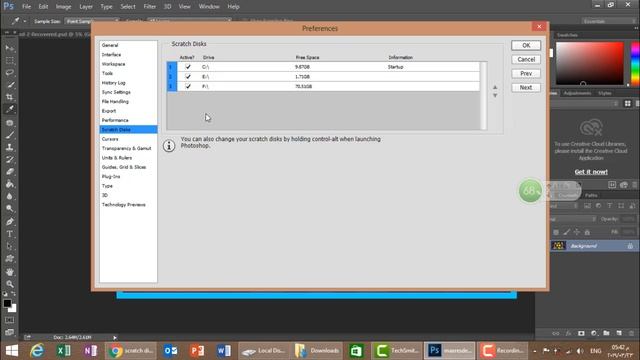This screenshot has height=360, width=640.
Task: Click the Create new group folder icon
Action: 606,333
